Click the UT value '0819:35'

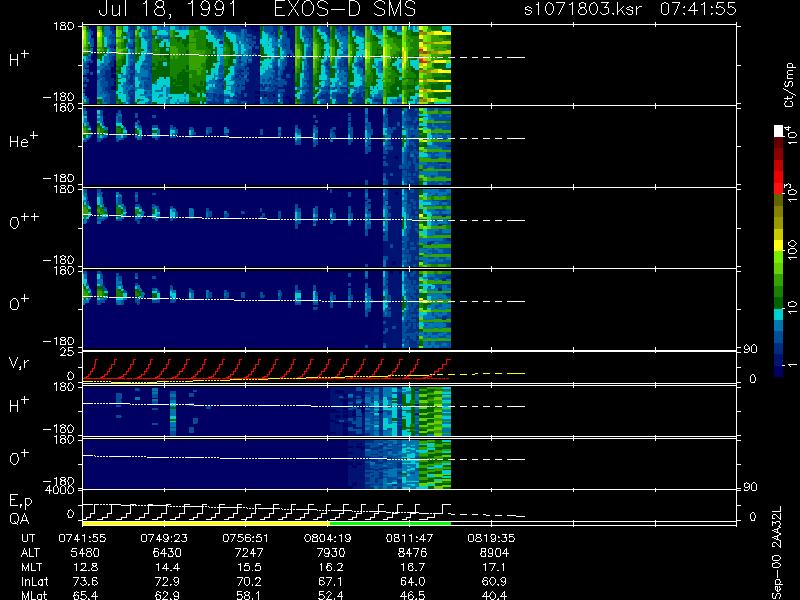tap(491, 538)
